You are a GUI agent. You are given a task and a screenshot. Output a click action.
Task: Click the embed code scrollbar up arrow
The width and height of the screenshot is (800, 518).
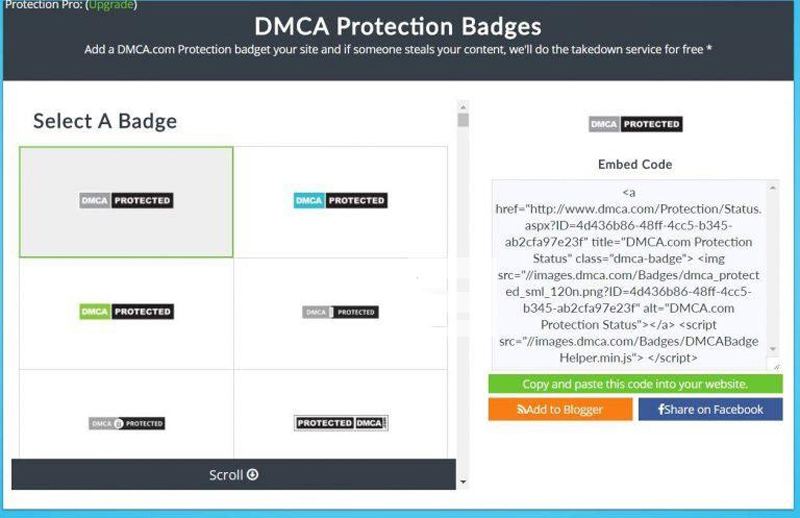point(773,187)
